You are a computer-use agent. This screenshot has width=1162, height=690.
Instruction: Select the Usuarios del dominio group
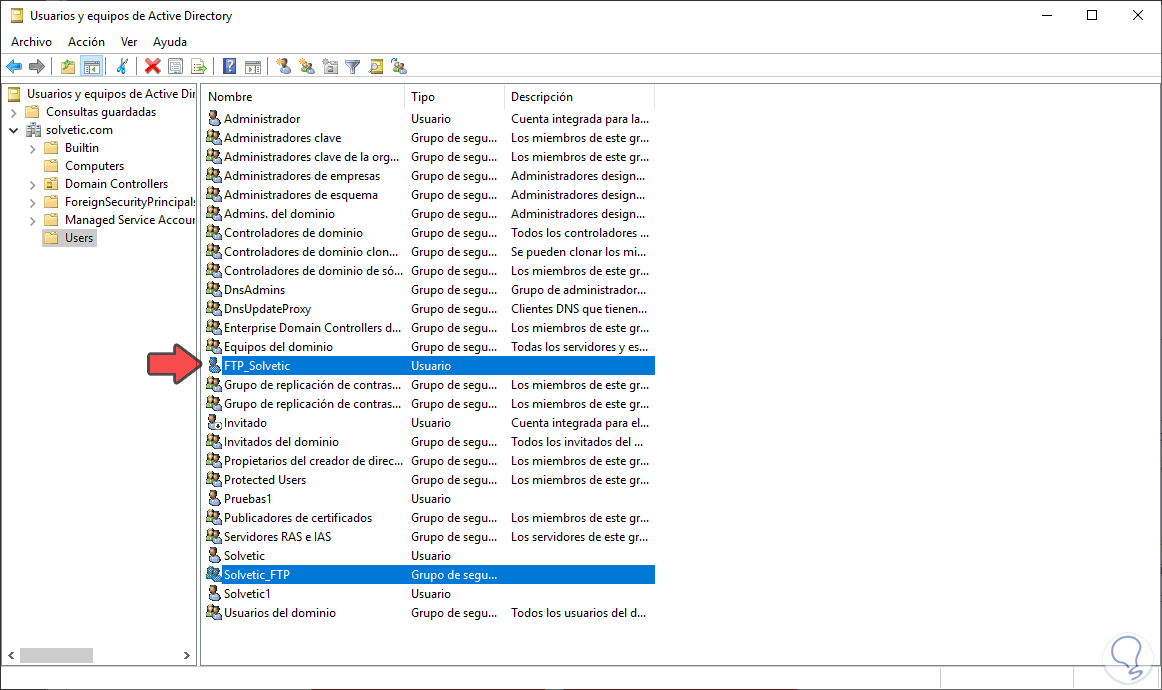pos(428,613)
